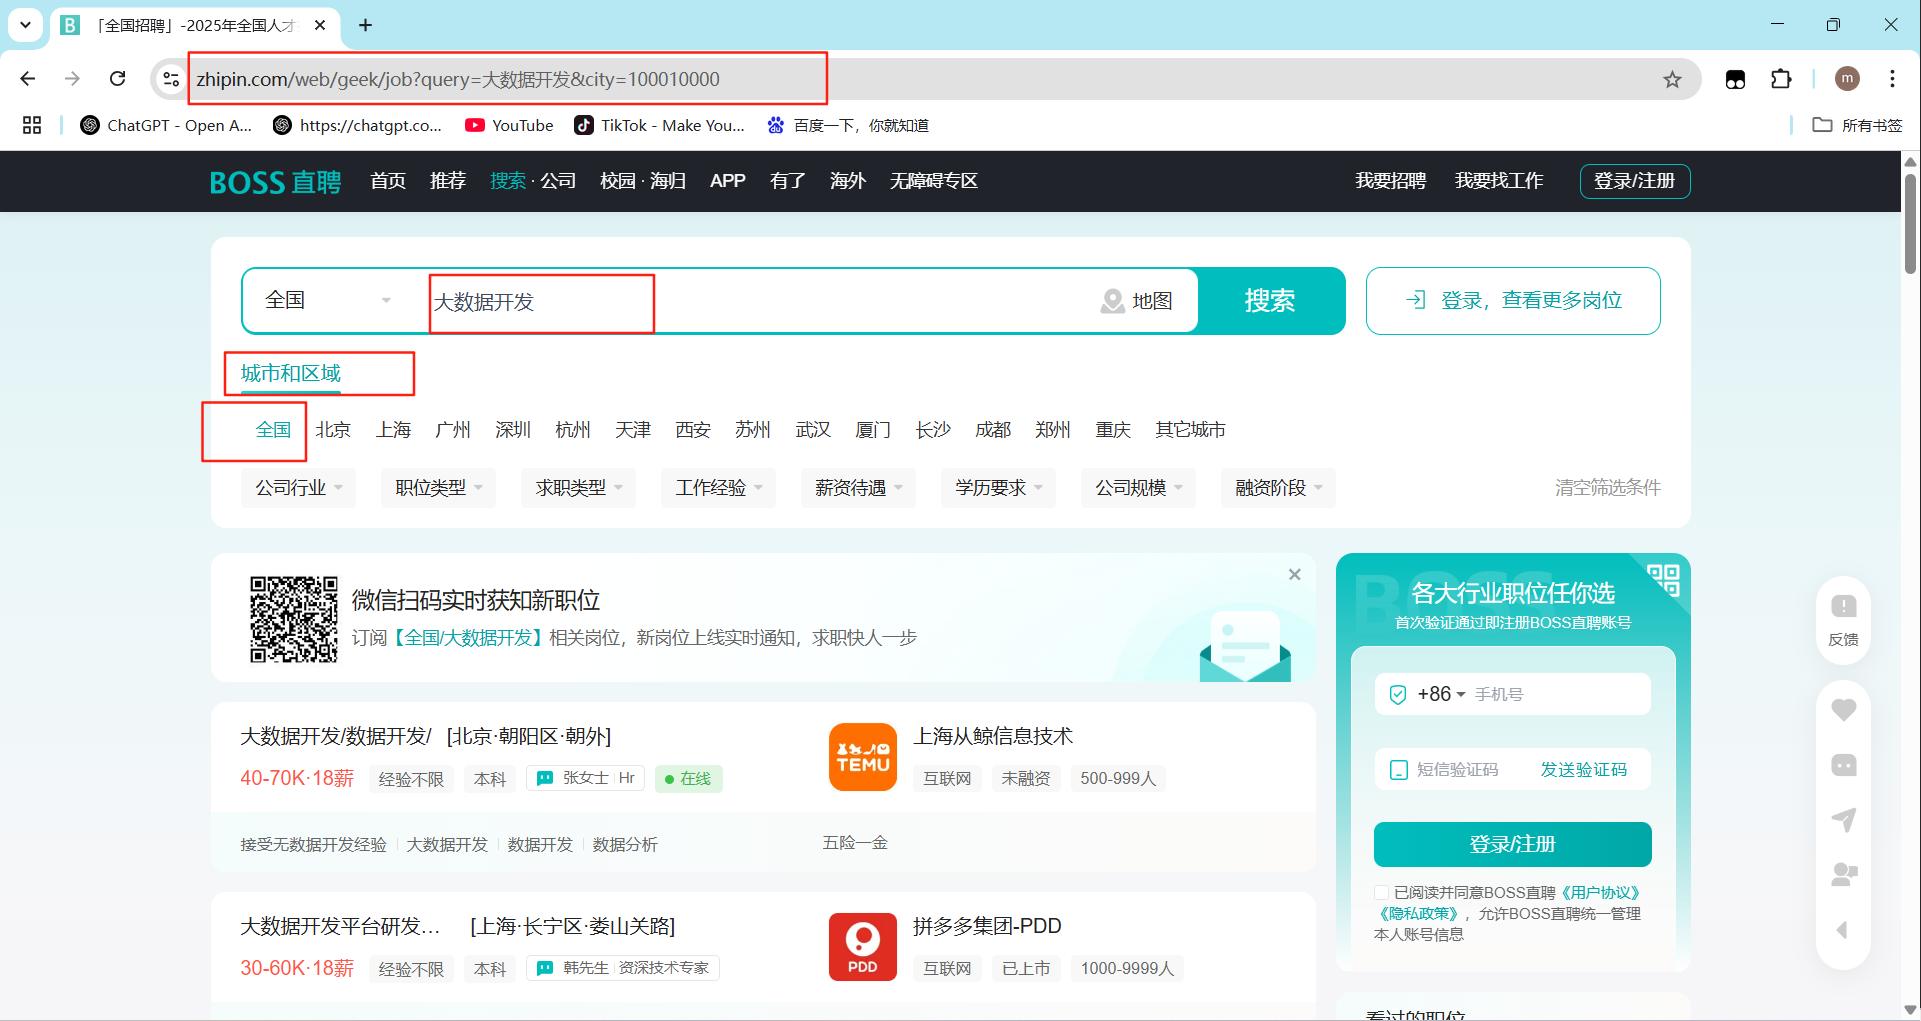Open the tab search chevron in title bar

click(x=25, y=25)
